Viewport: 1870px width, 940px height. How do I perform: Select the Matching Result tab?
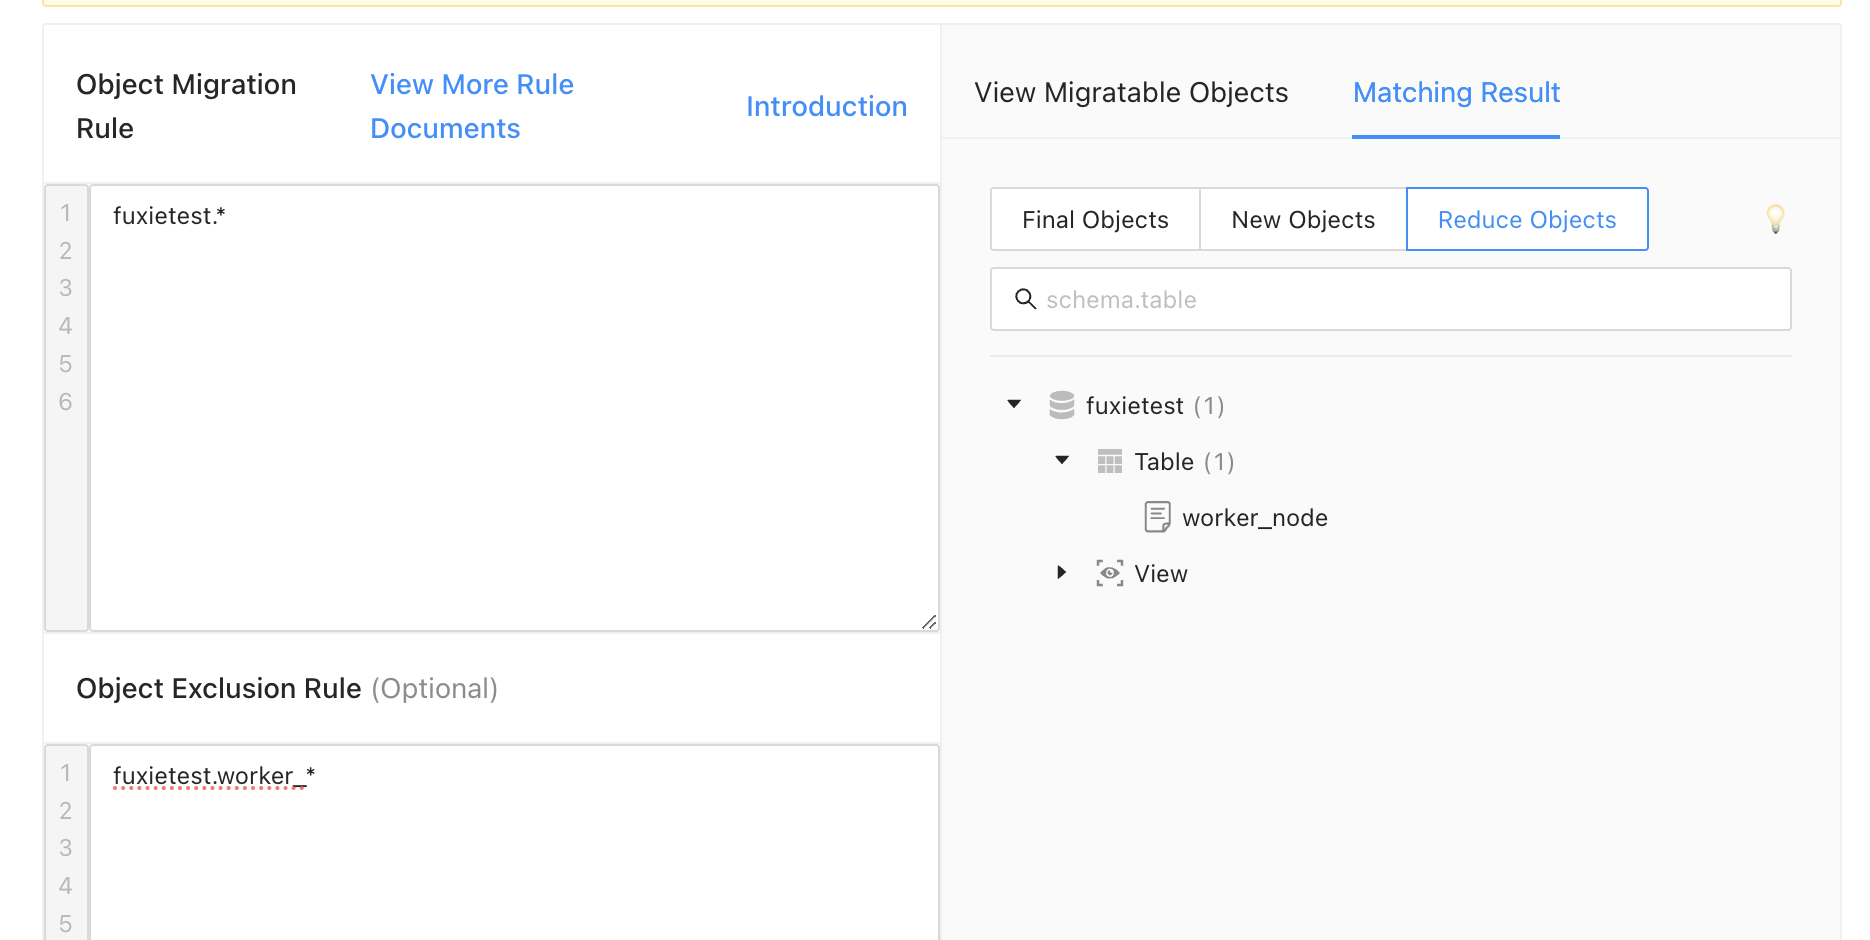click(1456, 93)
